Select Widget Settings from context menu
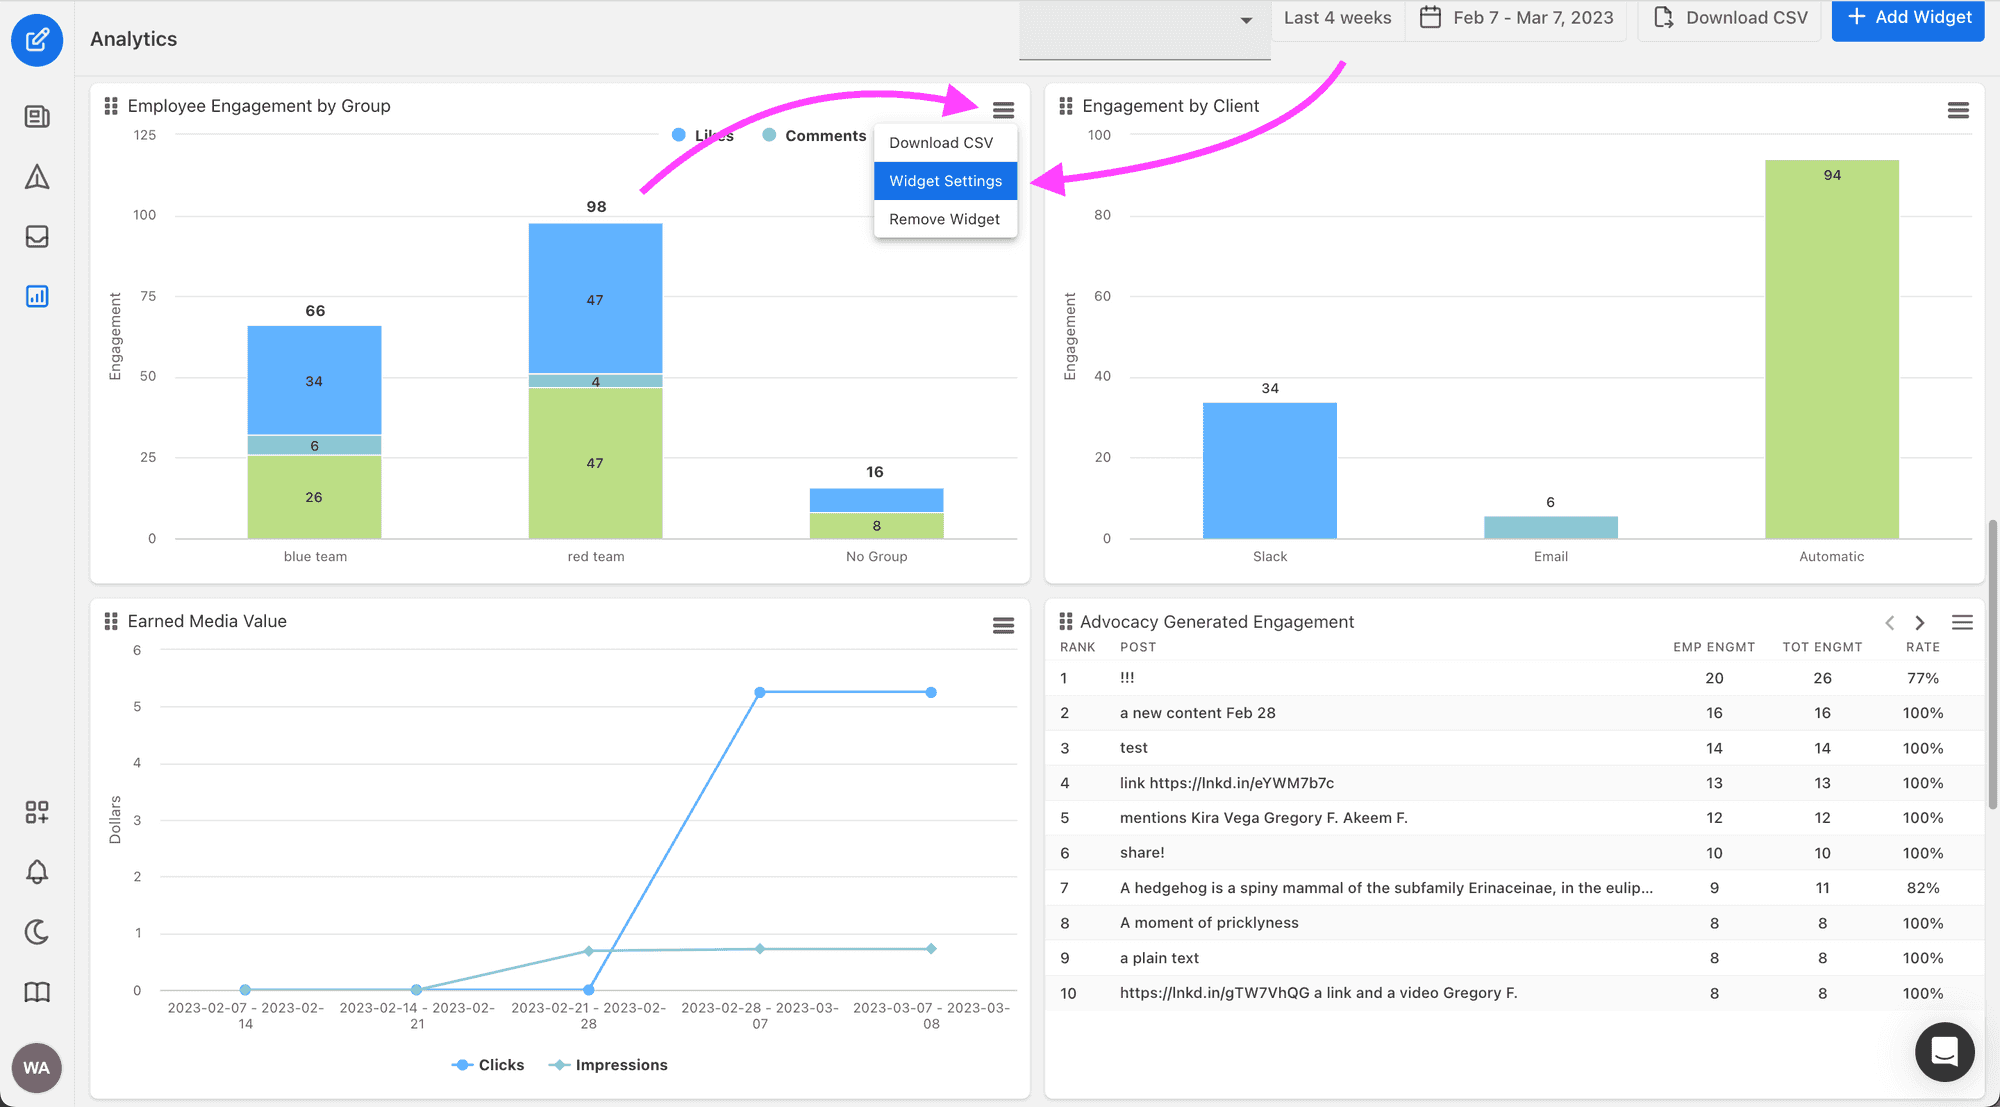The height and width of the screenshot is (1107, 2000). [946, 180]
